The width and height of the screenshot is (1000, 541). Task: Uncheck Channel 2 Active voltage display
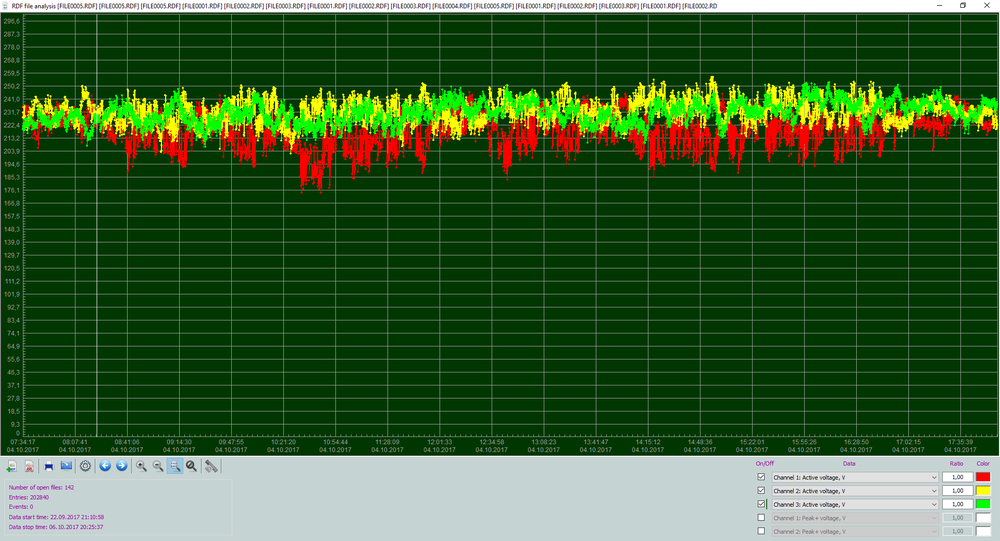click(761, 491)
